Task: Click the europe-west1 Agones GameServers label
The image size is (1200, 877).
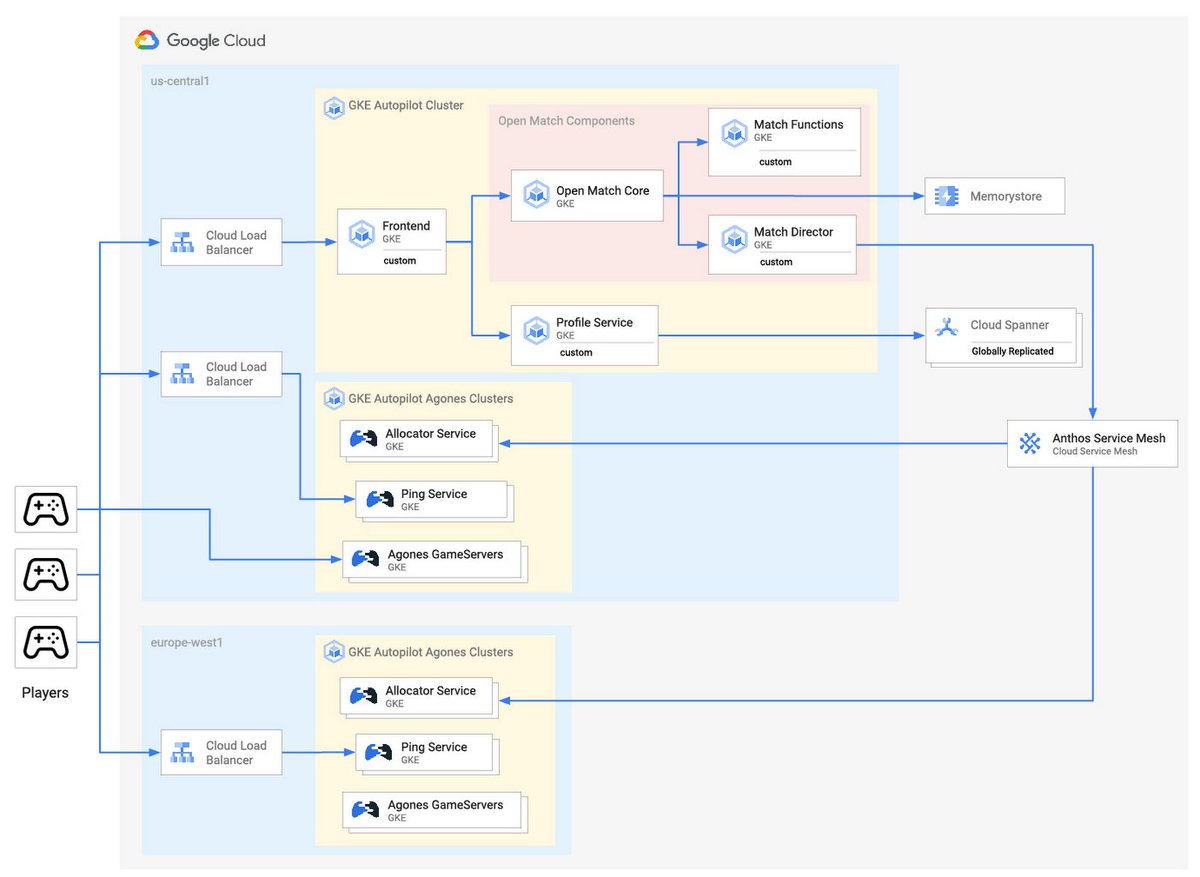Action: coord(446,805)
